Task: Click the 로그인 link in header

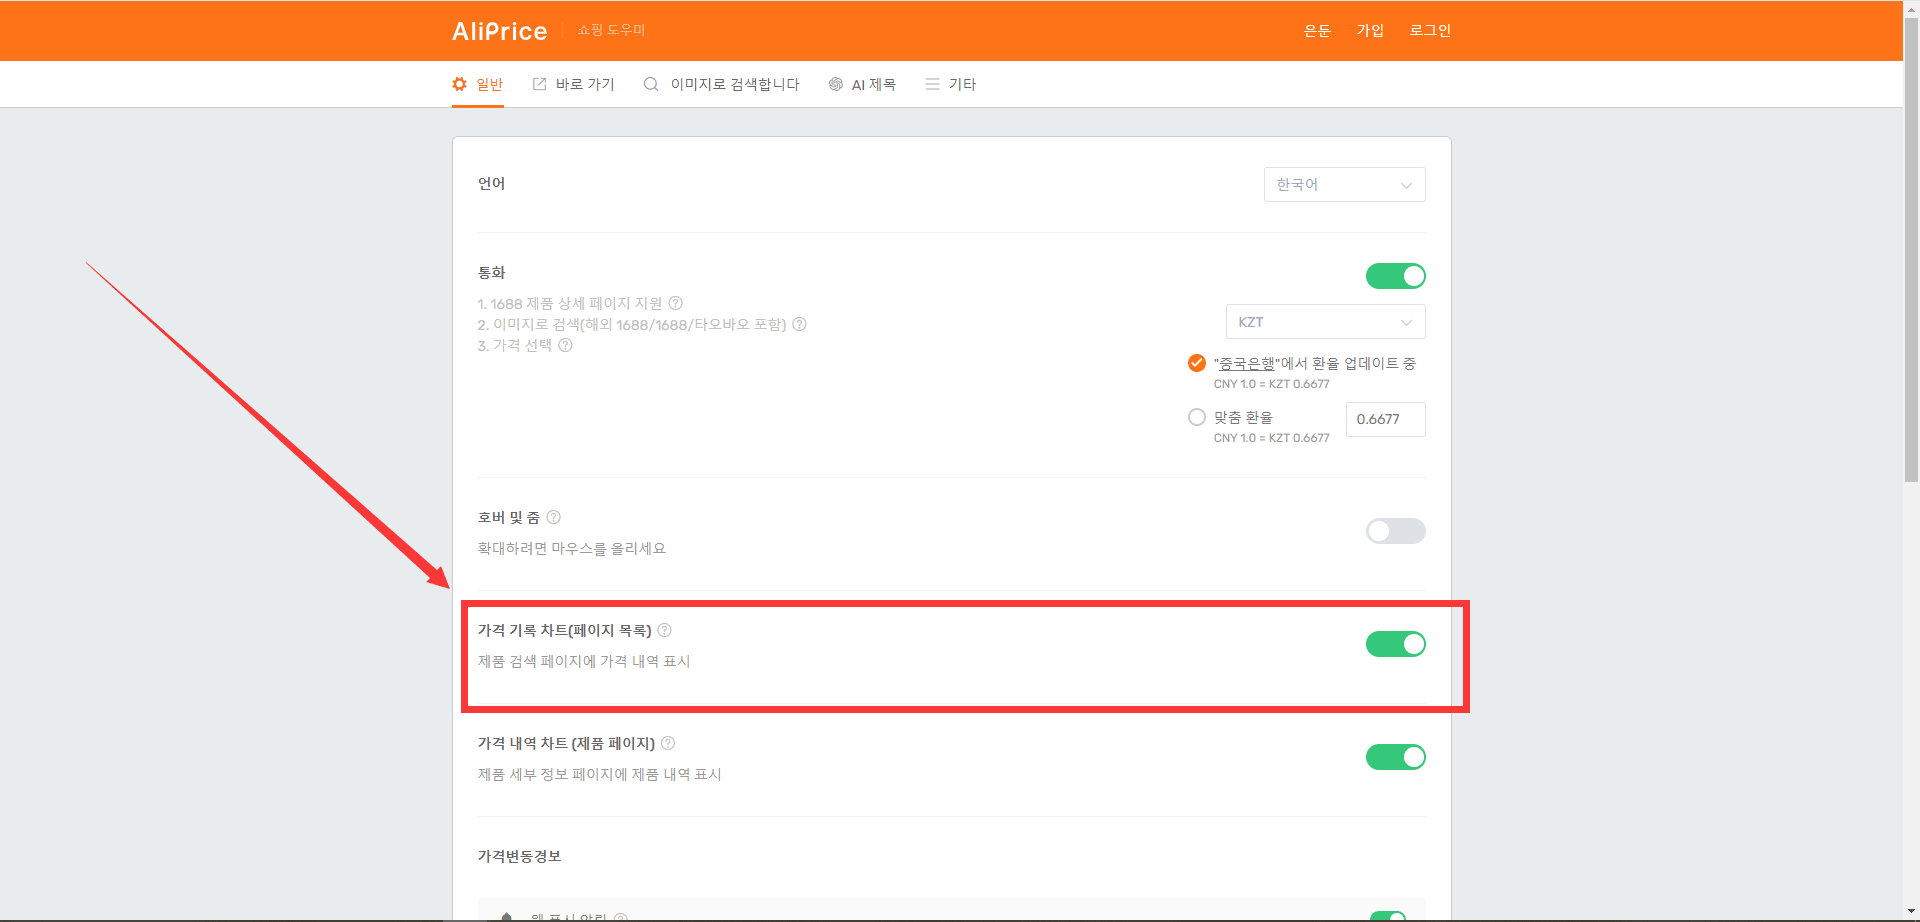Action: 1430,30
